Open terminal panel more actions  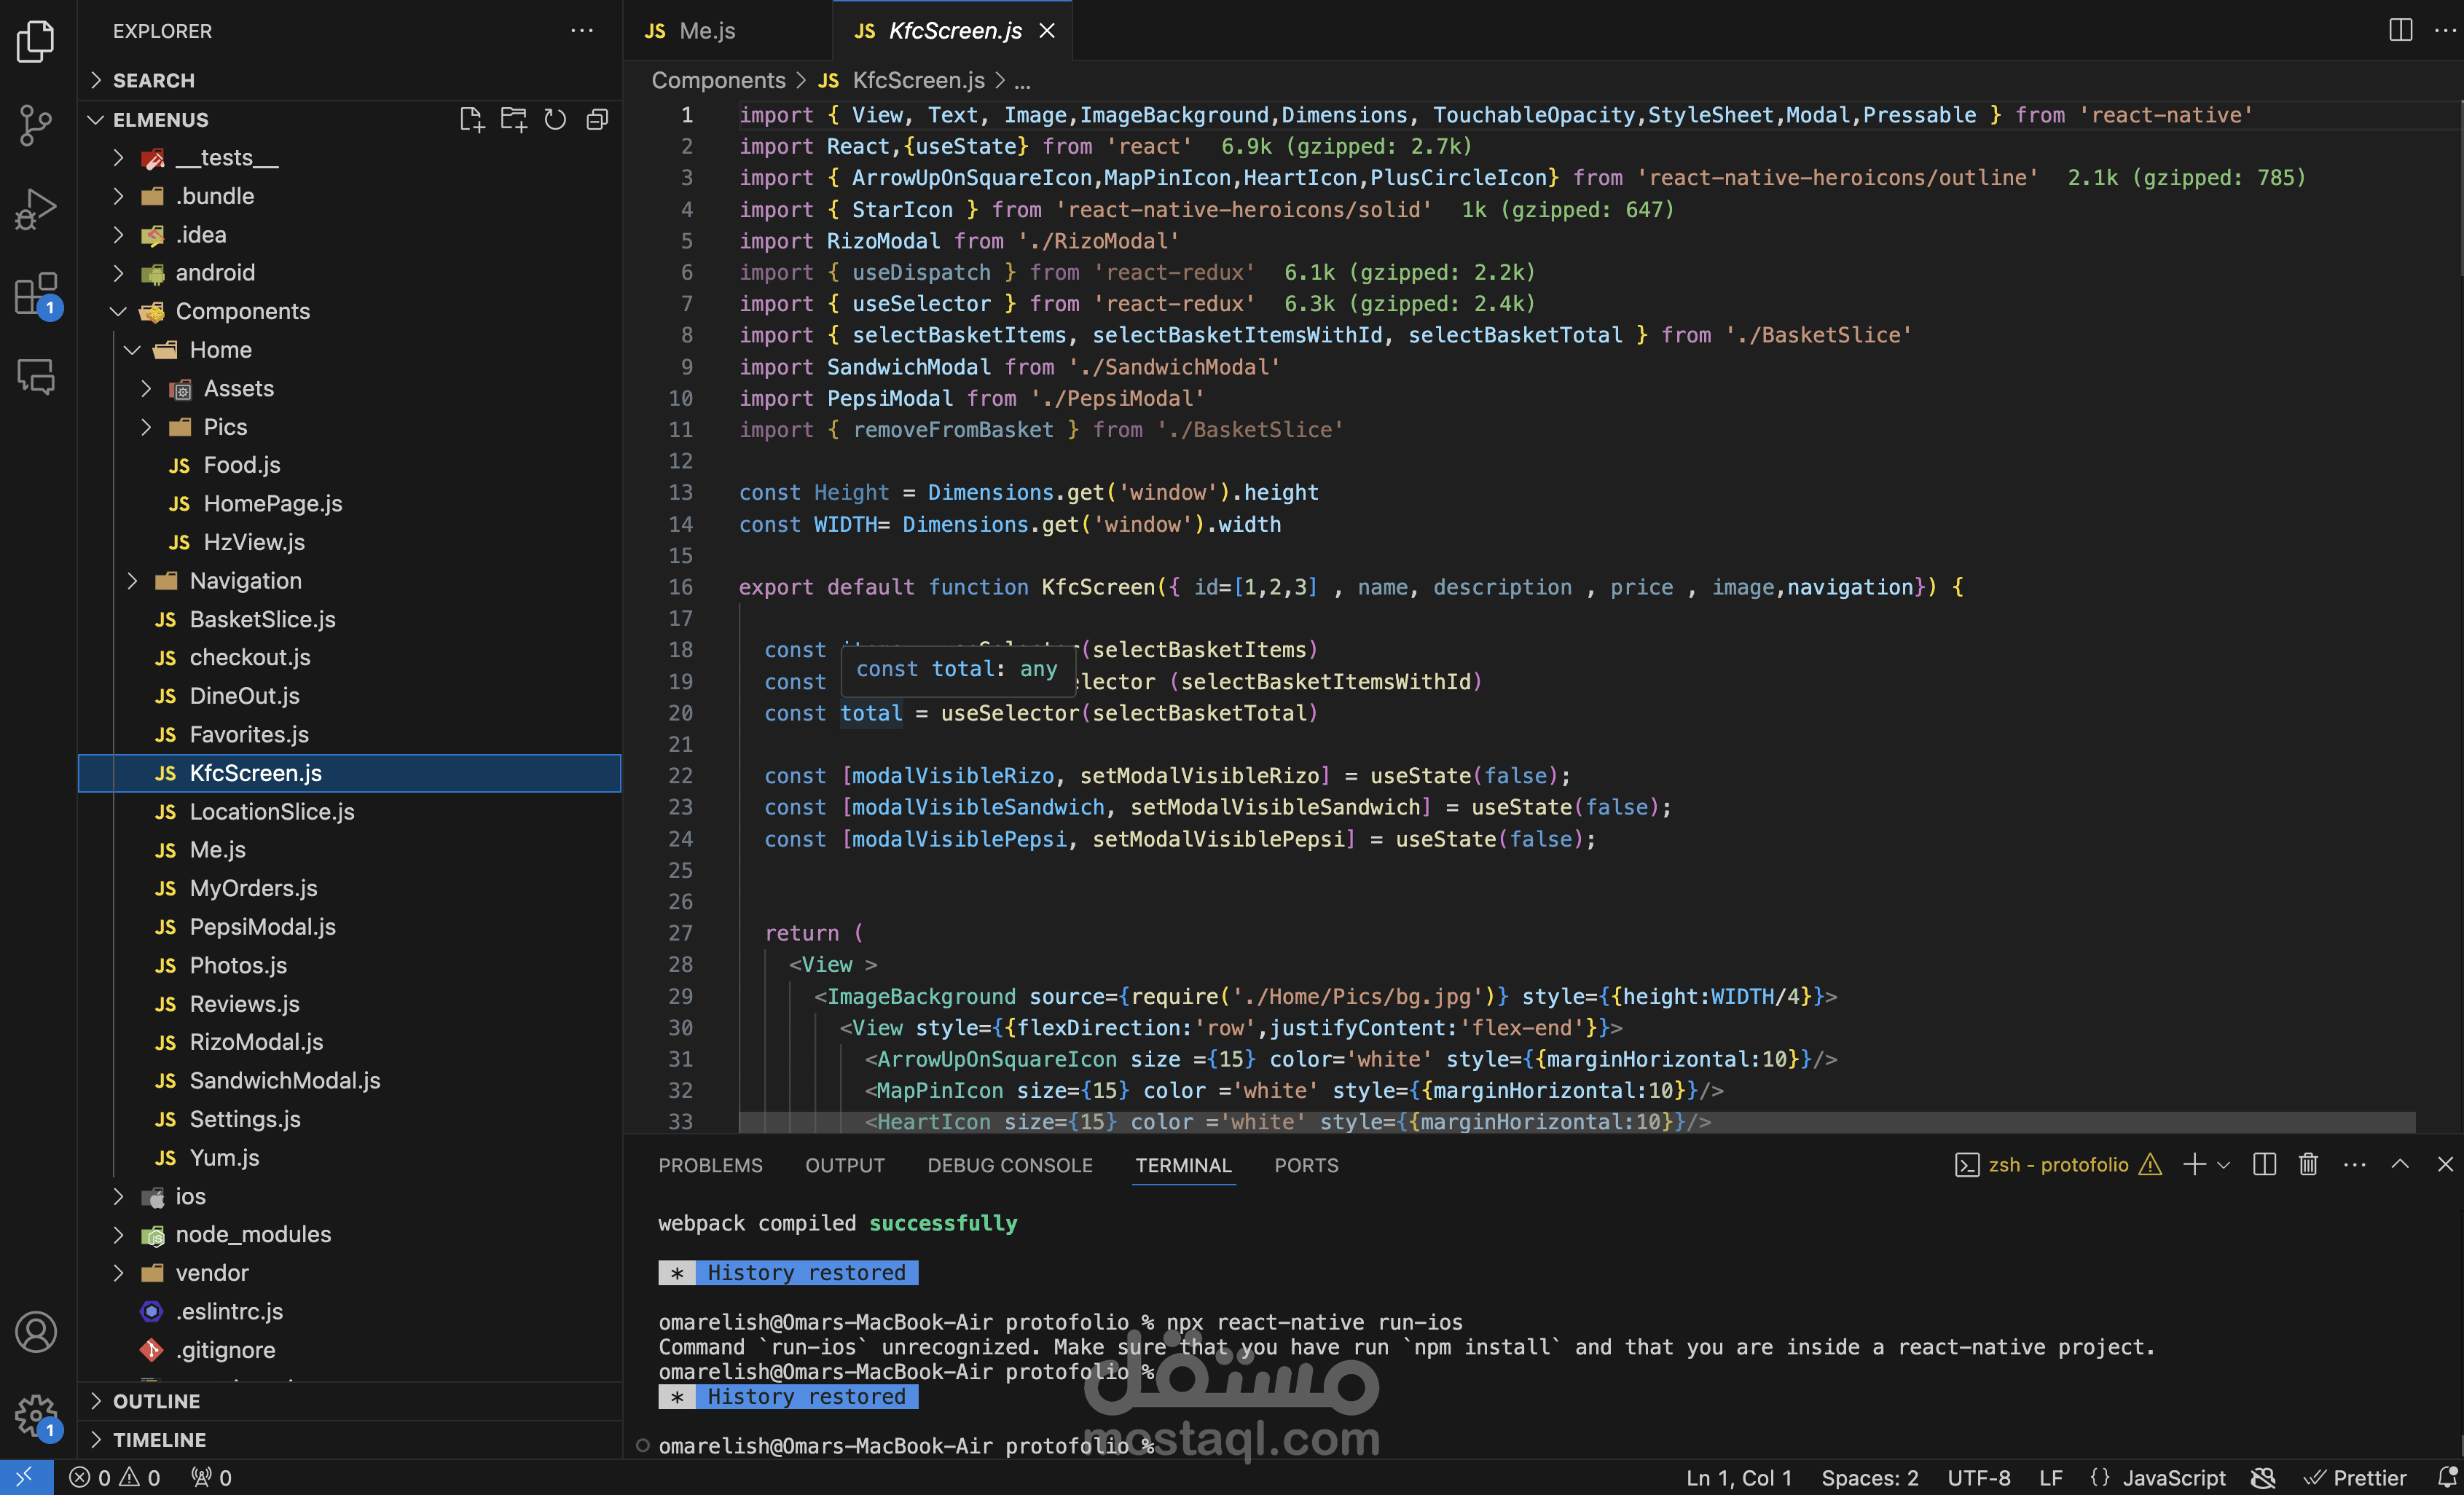click(2355, 1165)
